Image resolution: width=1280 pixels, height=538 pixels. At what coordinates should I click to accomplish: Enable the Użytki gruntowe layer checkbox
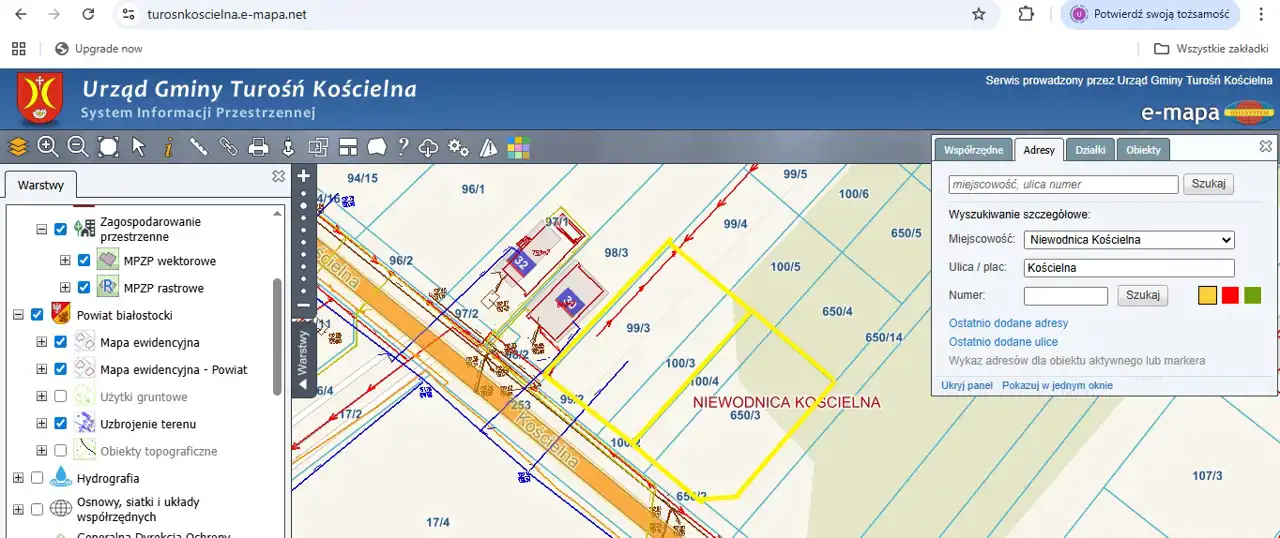point(61,397)
